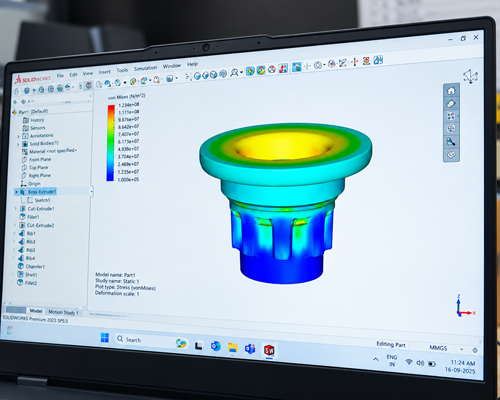Click the Windows Start button
The width and height of the screenshot is (500, 400).
coord(105,338)
